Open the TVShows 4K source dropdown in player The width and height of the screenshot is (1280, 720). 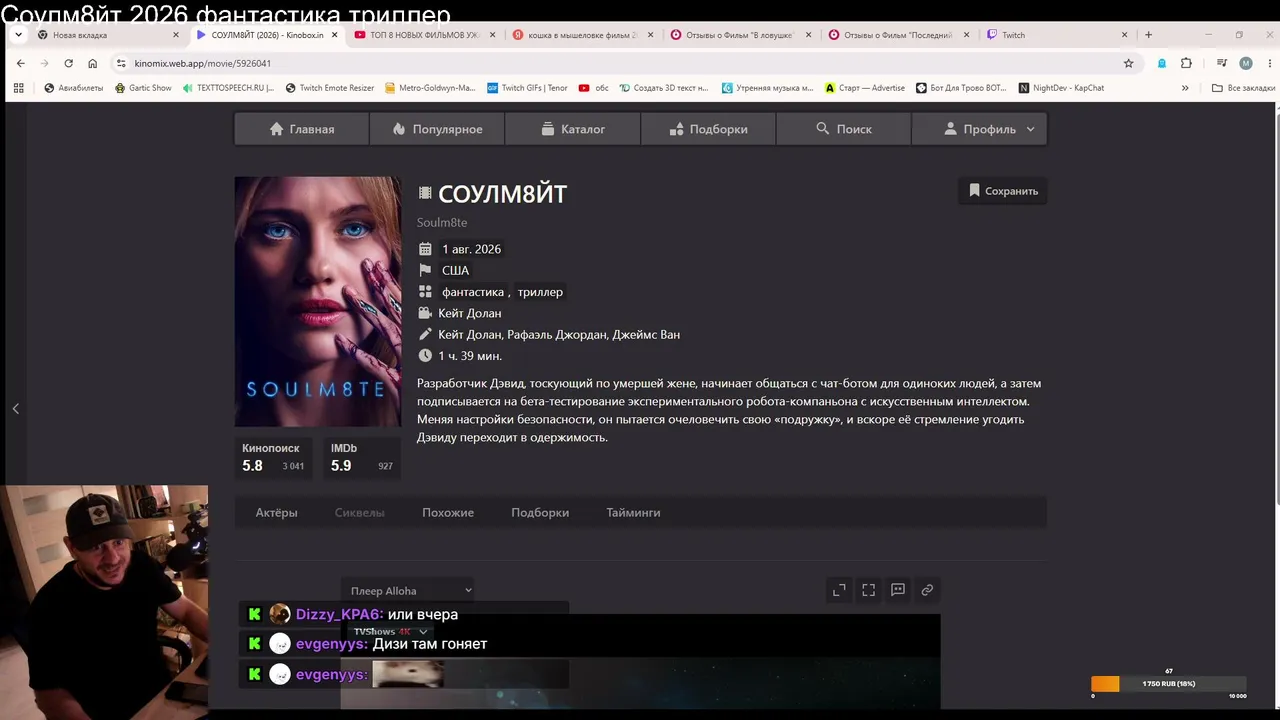click(x=390, y=632)
